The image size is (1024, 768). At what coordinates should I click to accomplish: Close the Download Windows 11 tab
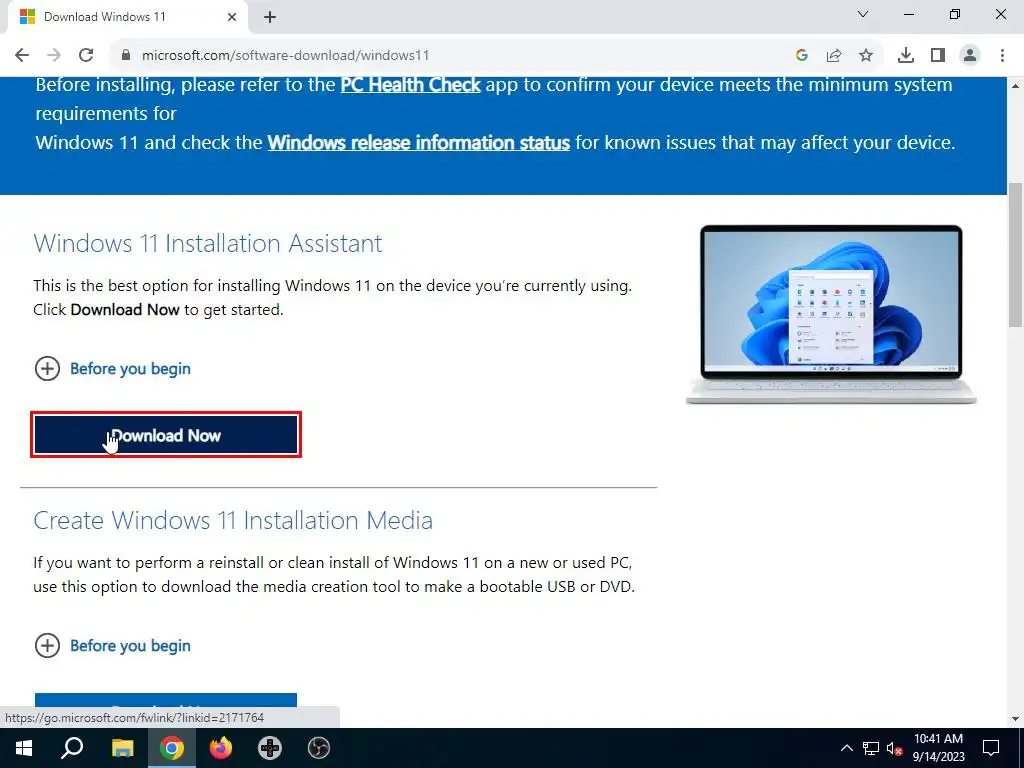232,18
